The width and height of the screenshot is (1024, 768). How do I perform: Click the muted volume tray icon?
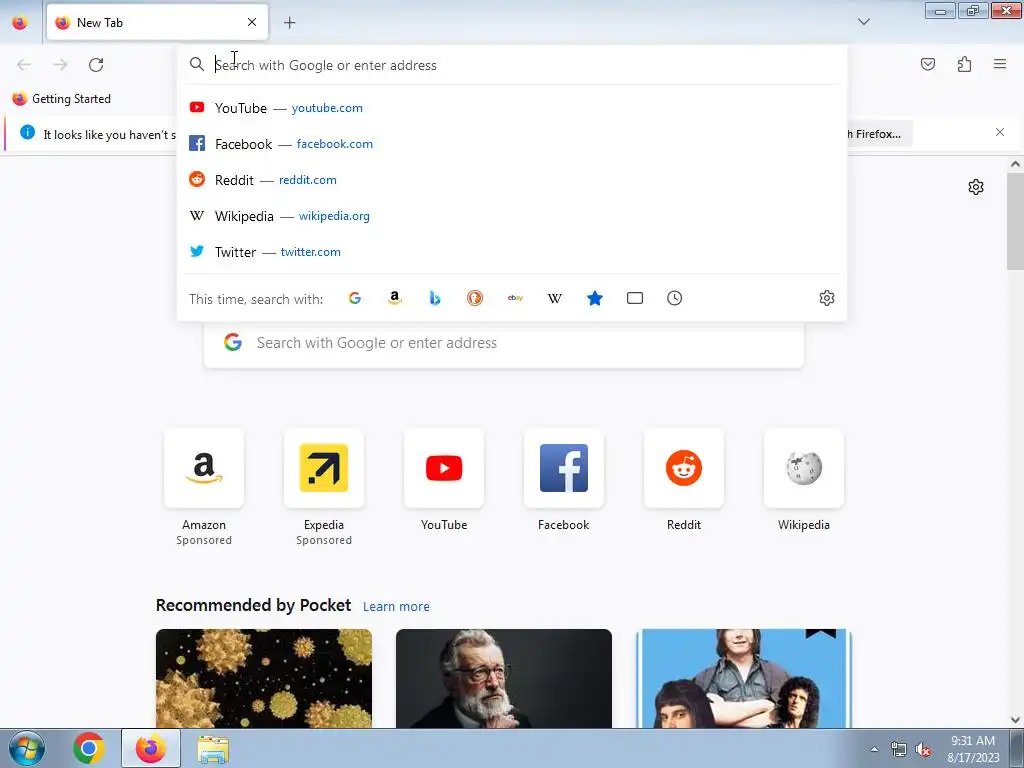click(923, 749)
